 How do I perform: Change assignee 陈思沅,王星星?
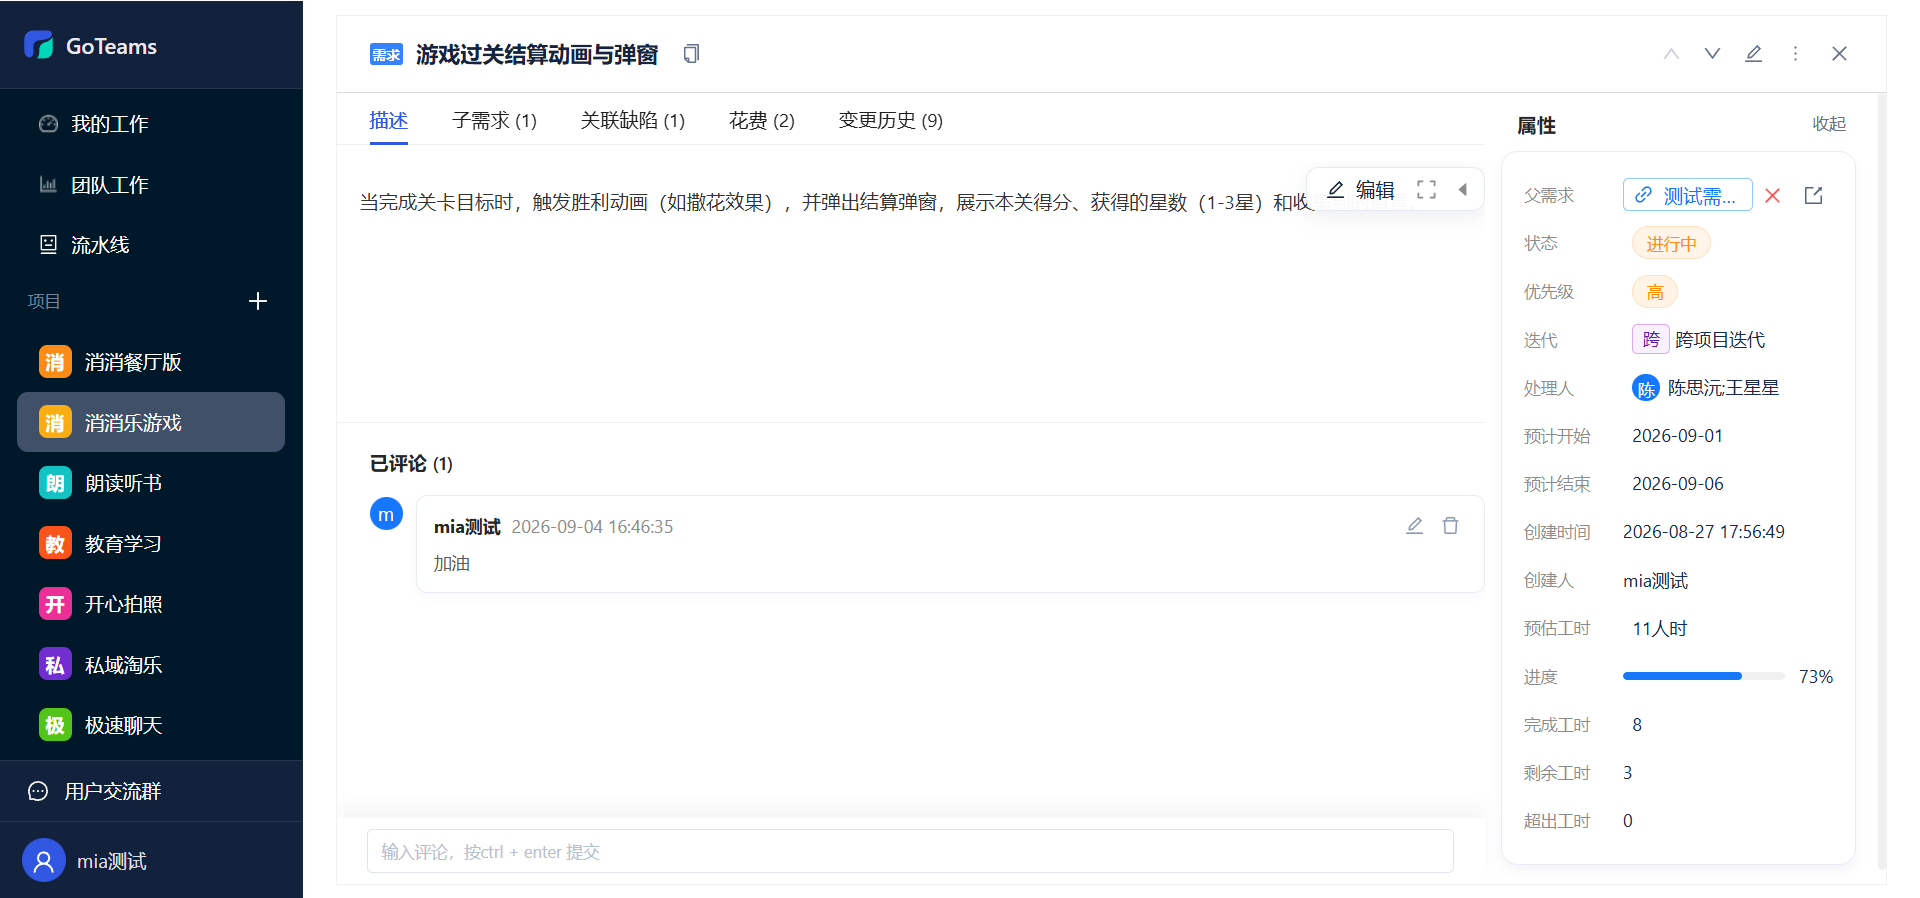[x=1706, y=388]
